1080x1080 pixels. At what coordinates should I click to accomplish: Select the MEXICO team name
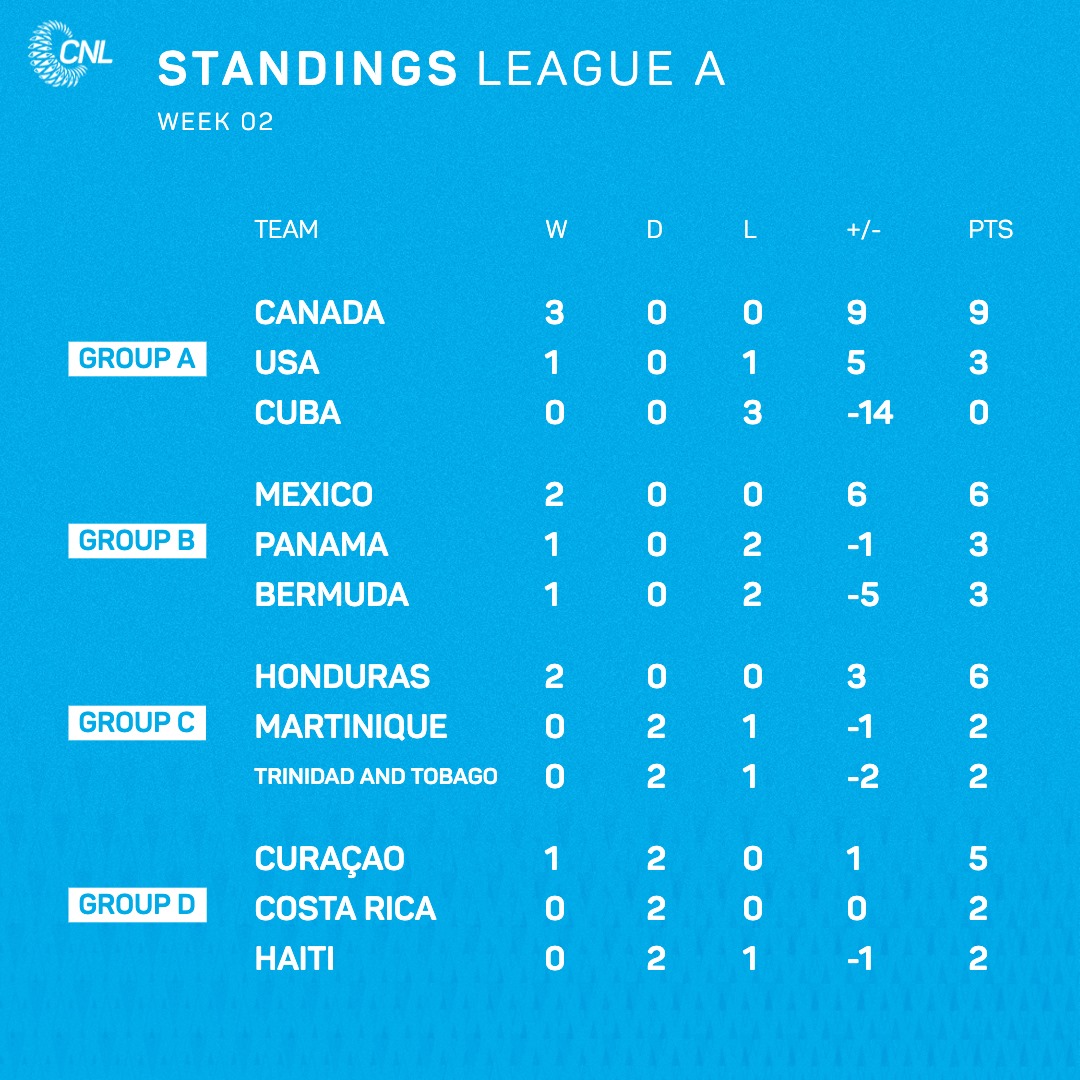pos(314,495)
